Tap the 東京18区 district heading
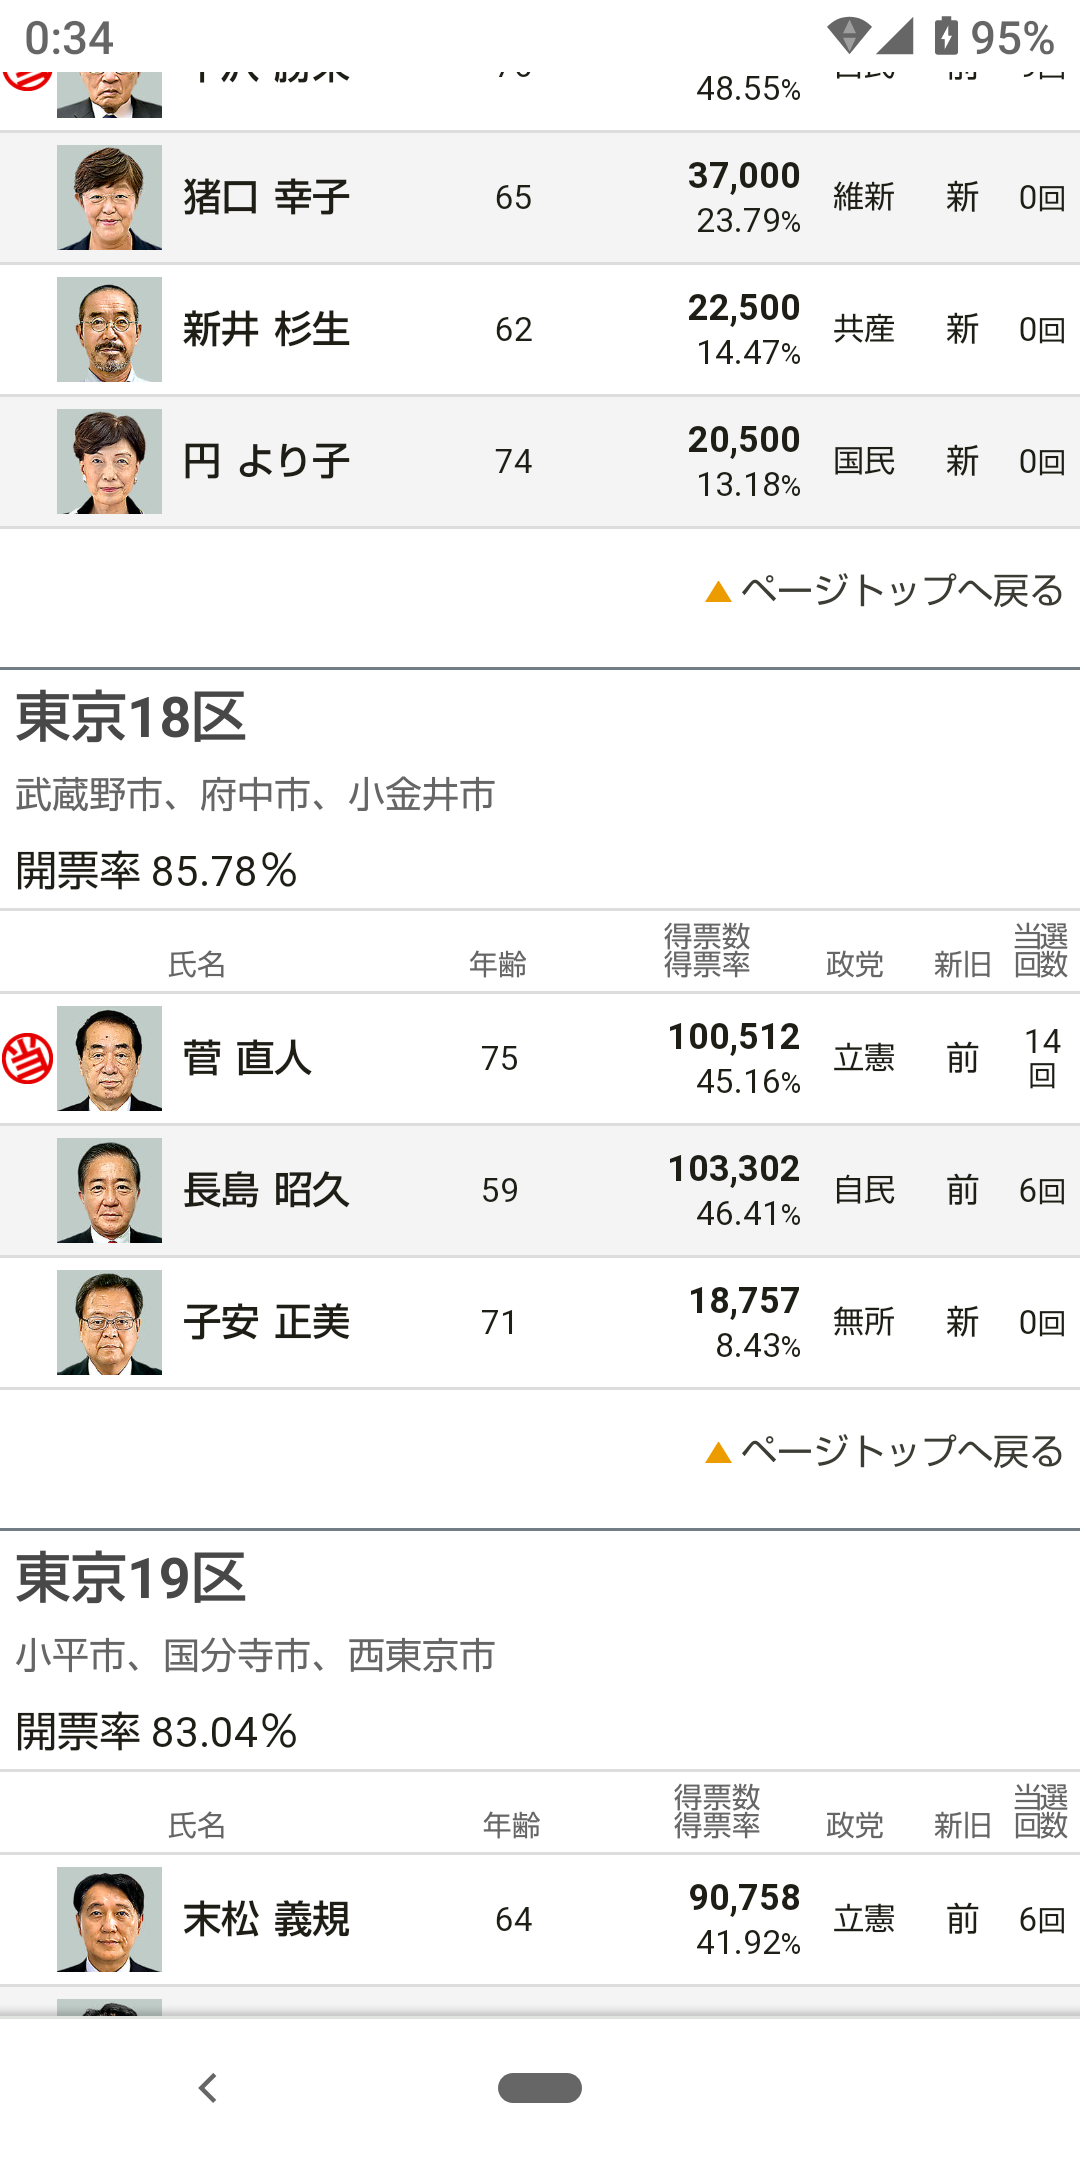The width and height of the screenshot is (1080, 2160). pyautogui.click(x=131, y=717)
